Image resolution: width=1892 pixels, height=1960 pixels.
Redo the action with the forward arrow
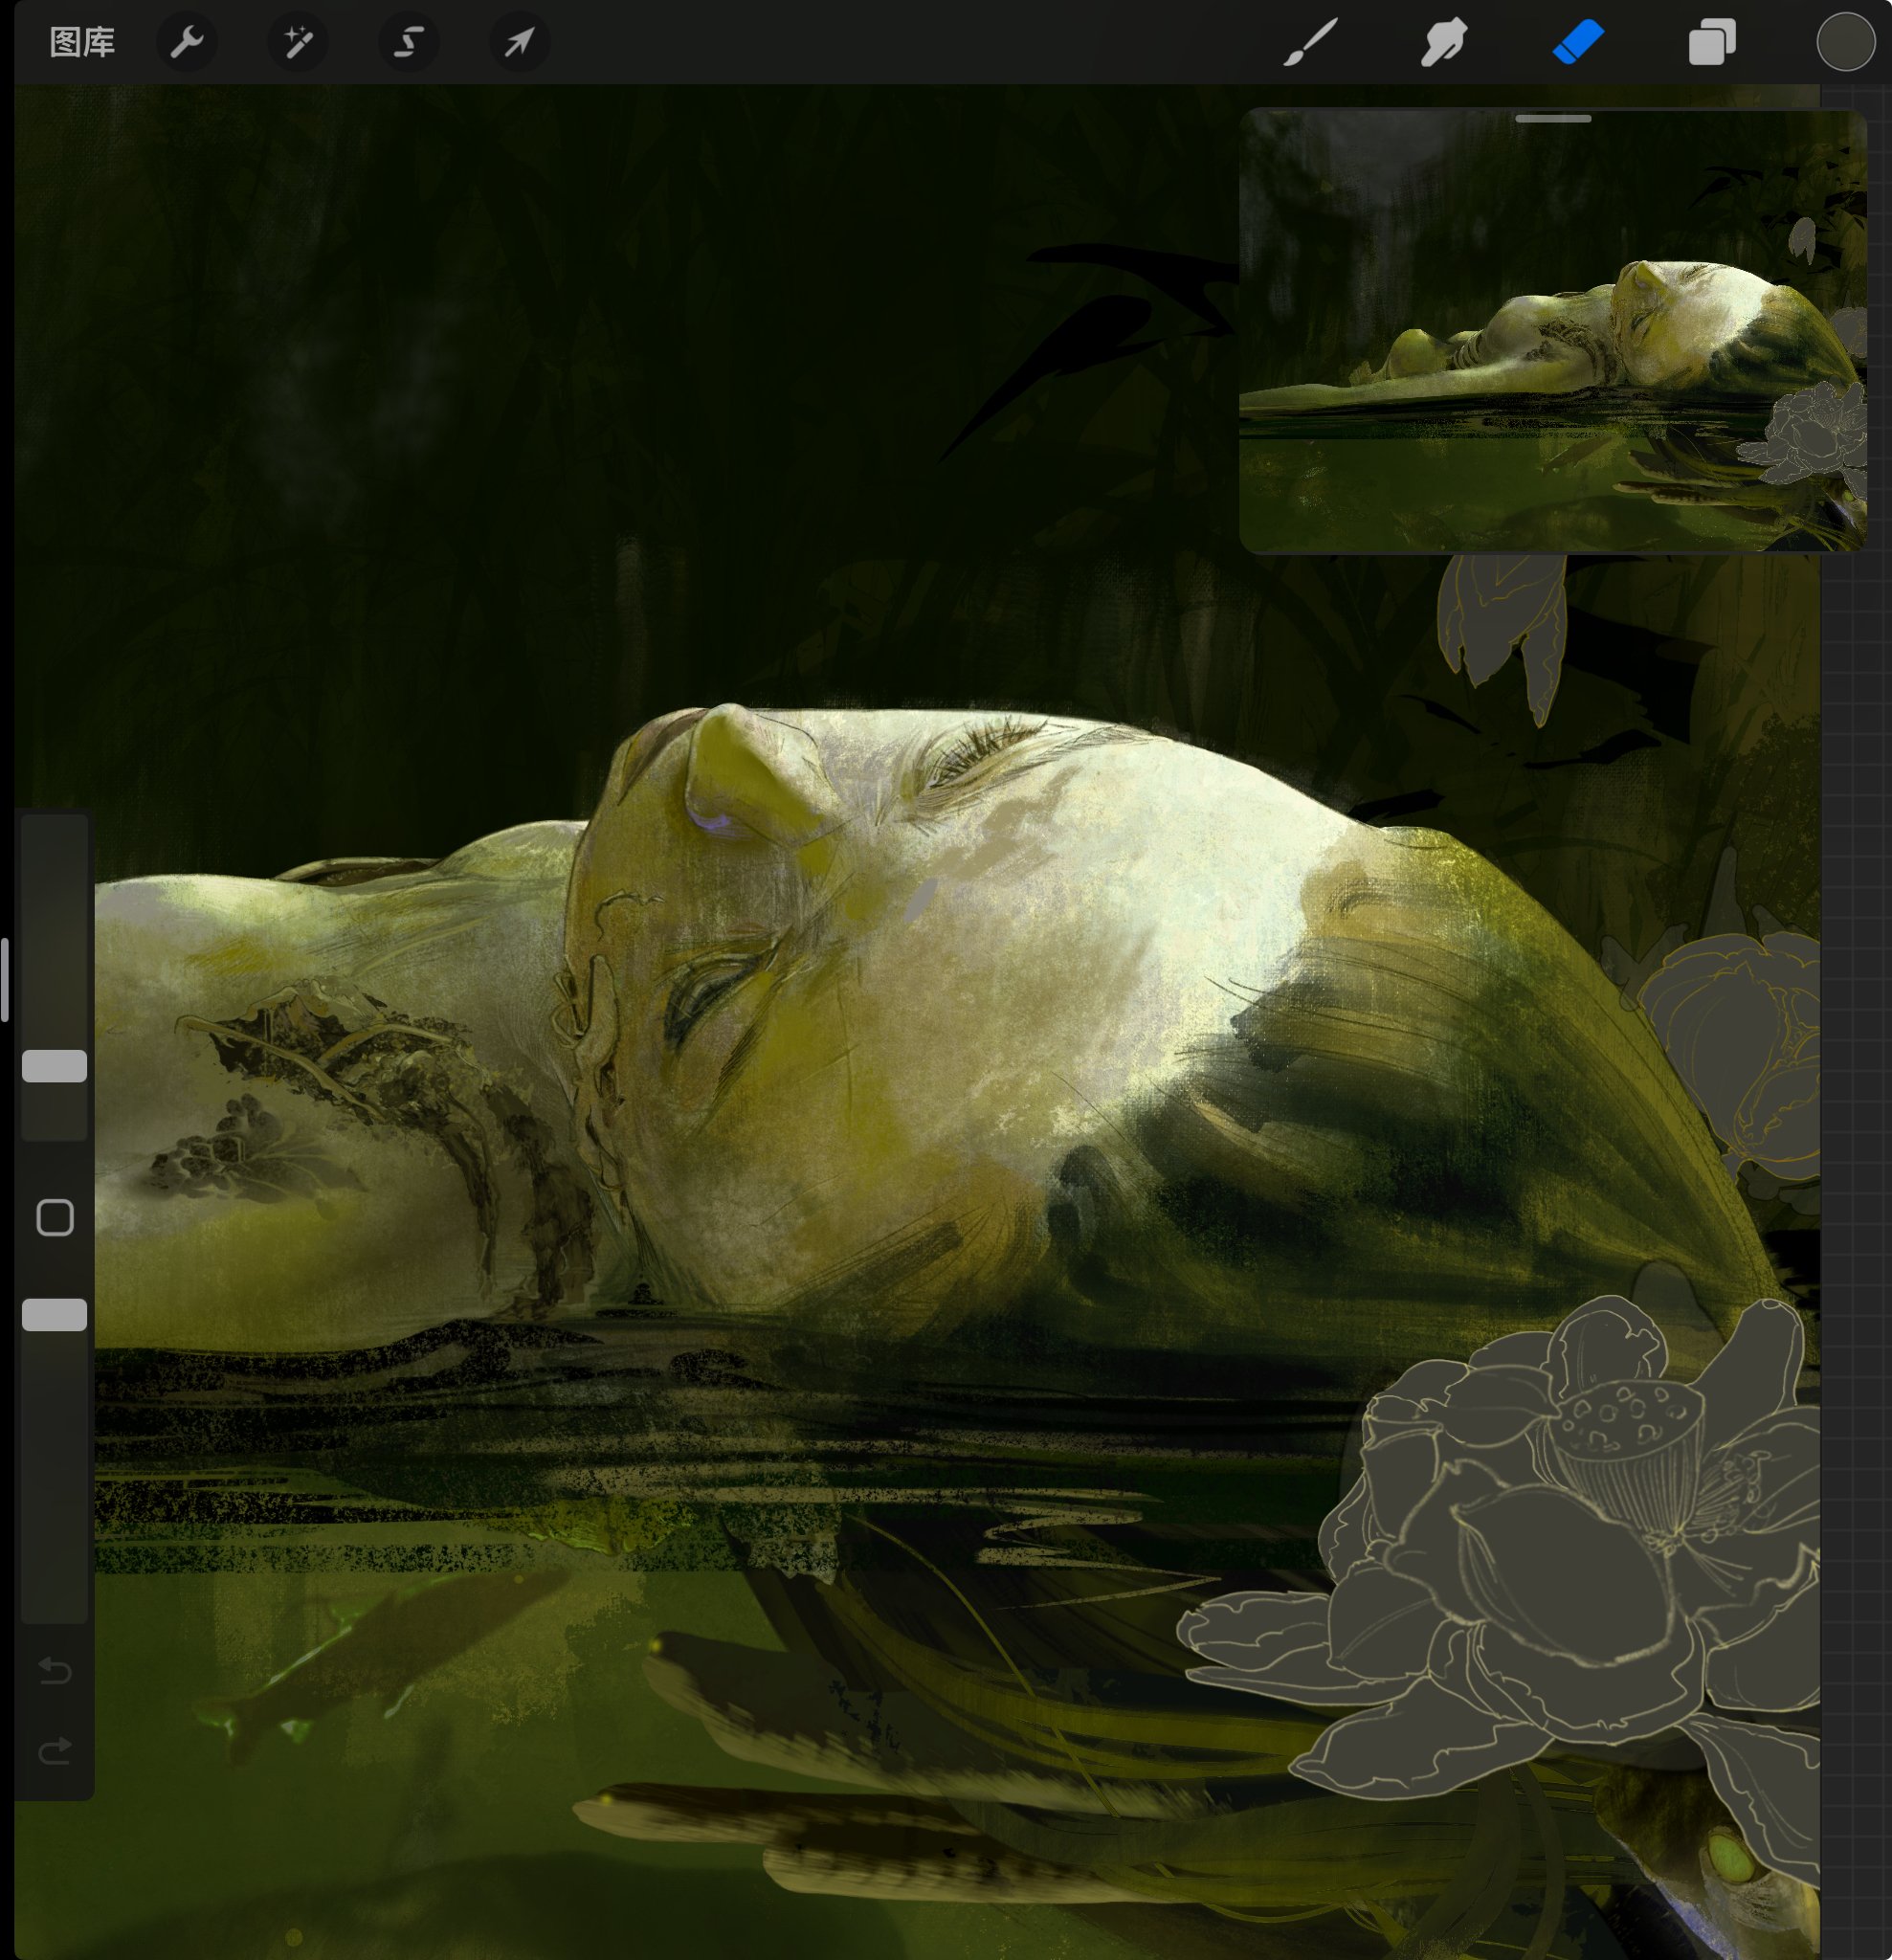55,1750
